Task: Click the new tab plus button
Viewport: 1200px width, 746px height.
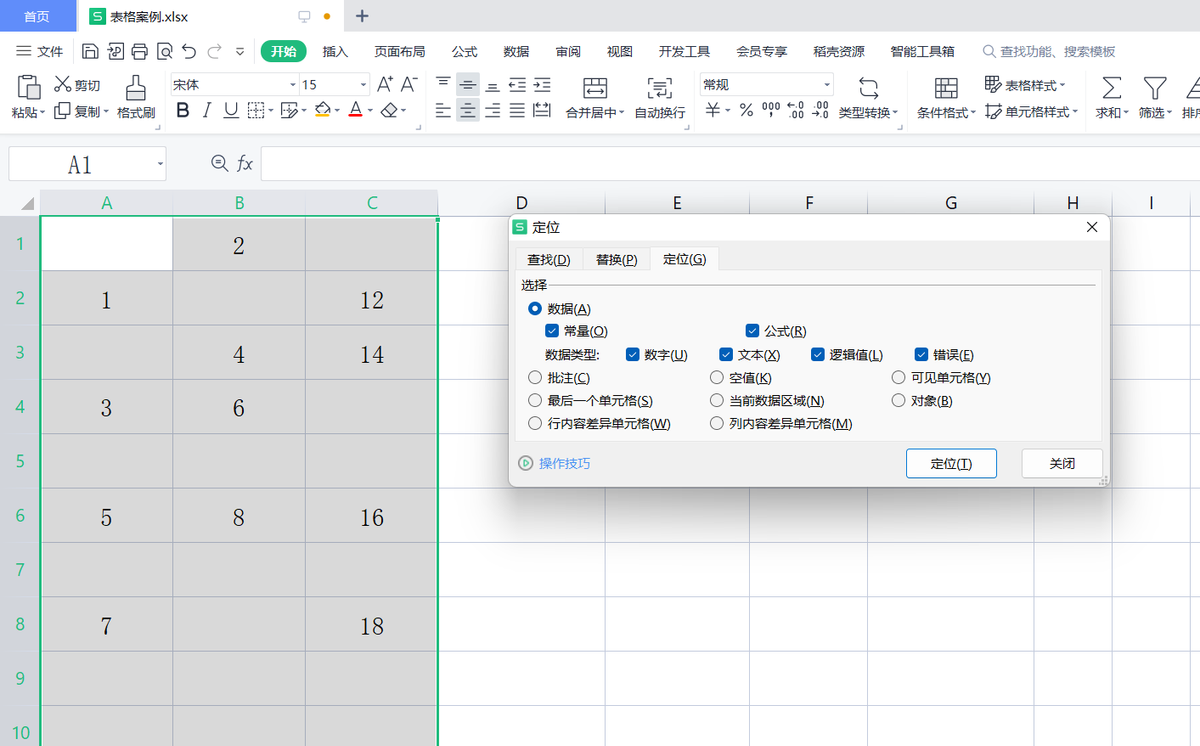Action: [362, 16]
